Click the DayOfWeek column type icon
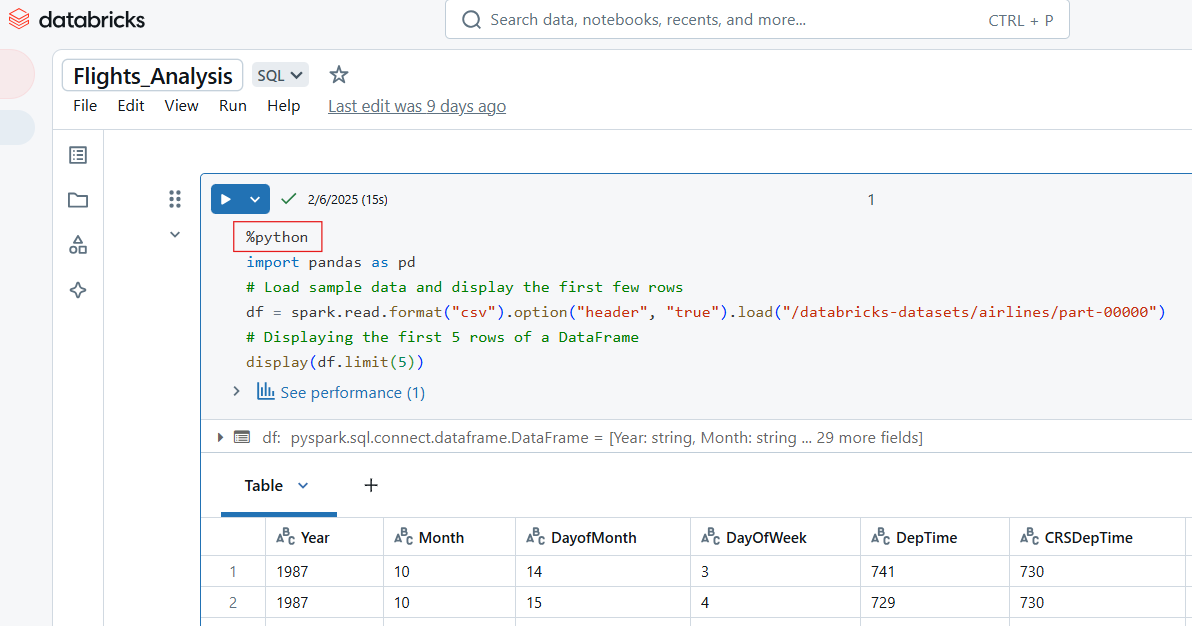The height and width of the screenshot is (626, 1192). click(x=711, y=537)
